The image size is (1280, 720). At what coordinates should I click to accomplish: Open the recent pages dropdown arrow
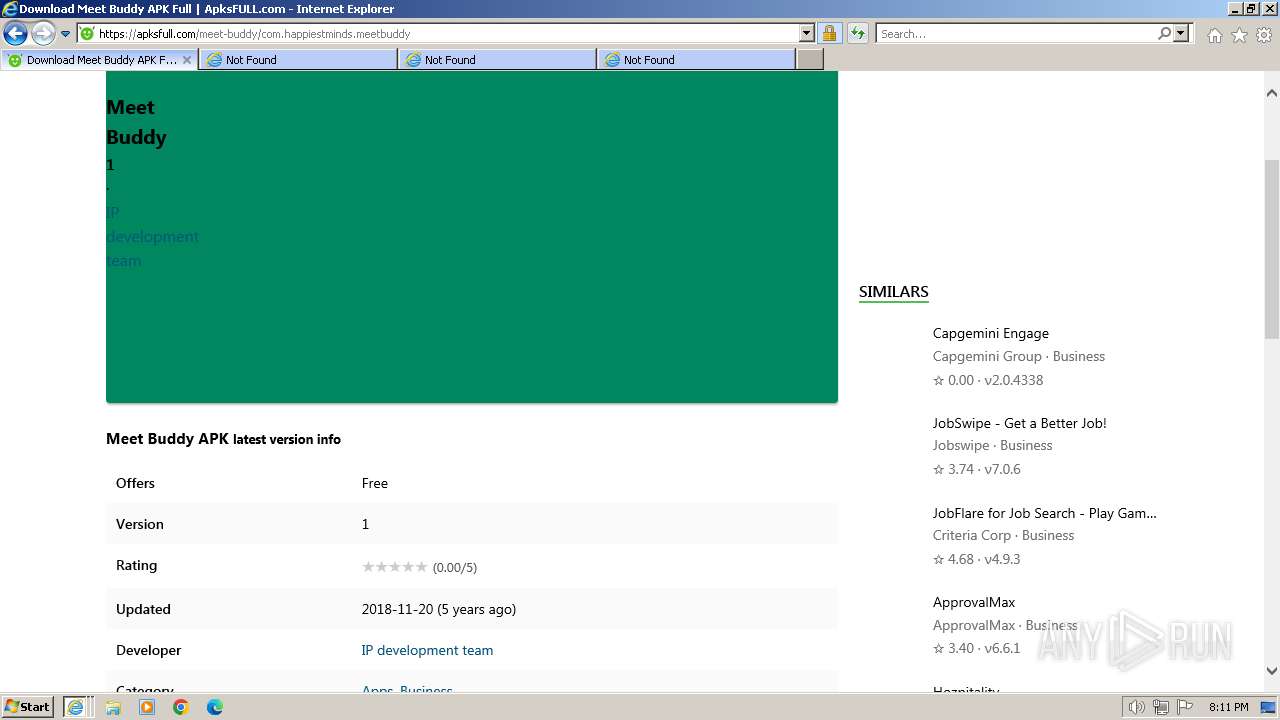click(x=65, y=34)
